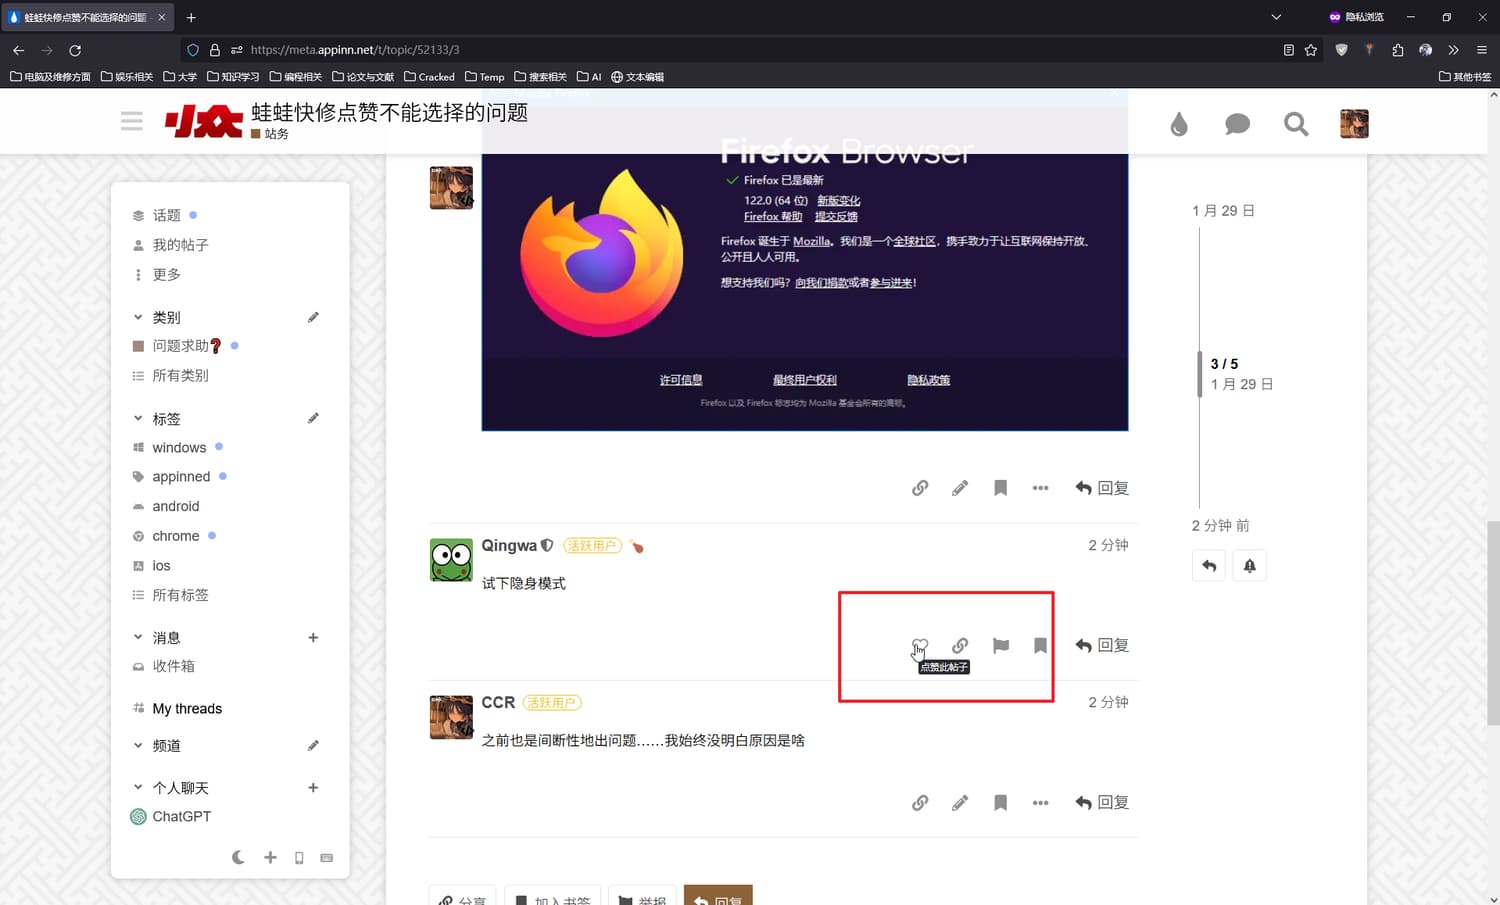Image resolution: width=1500 pixels, height=905 pixels.
Task: Open Qingwa's user profile link
Action: point(509,545)
